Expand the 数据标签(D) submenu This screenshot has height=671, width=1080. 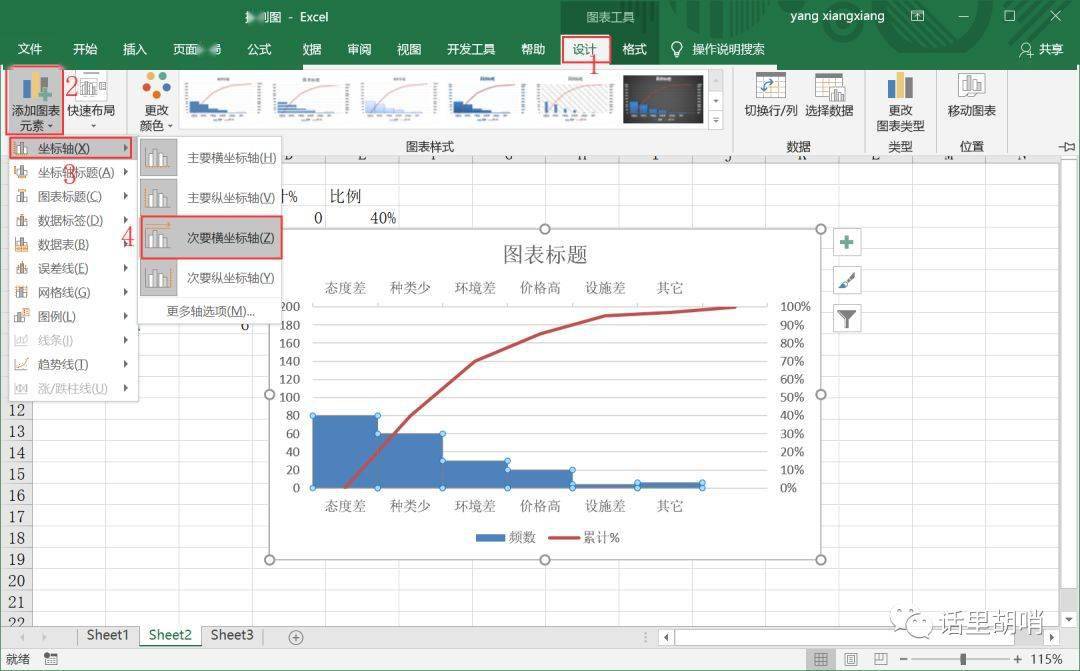pyautogui.click(x=70, y=220)
